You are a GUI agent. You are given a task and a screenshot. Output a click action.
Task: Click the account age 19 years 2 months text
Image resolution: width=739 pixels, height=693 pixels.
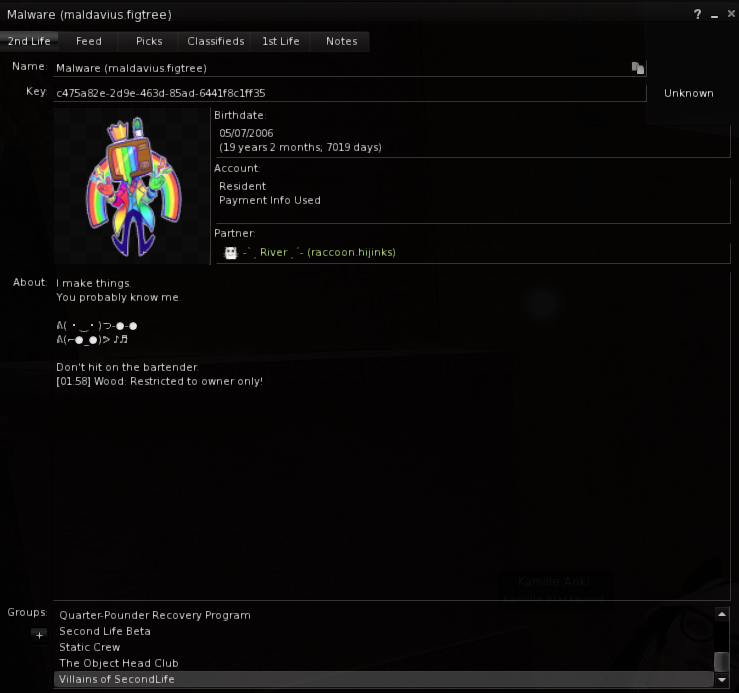tap(300, 148)
